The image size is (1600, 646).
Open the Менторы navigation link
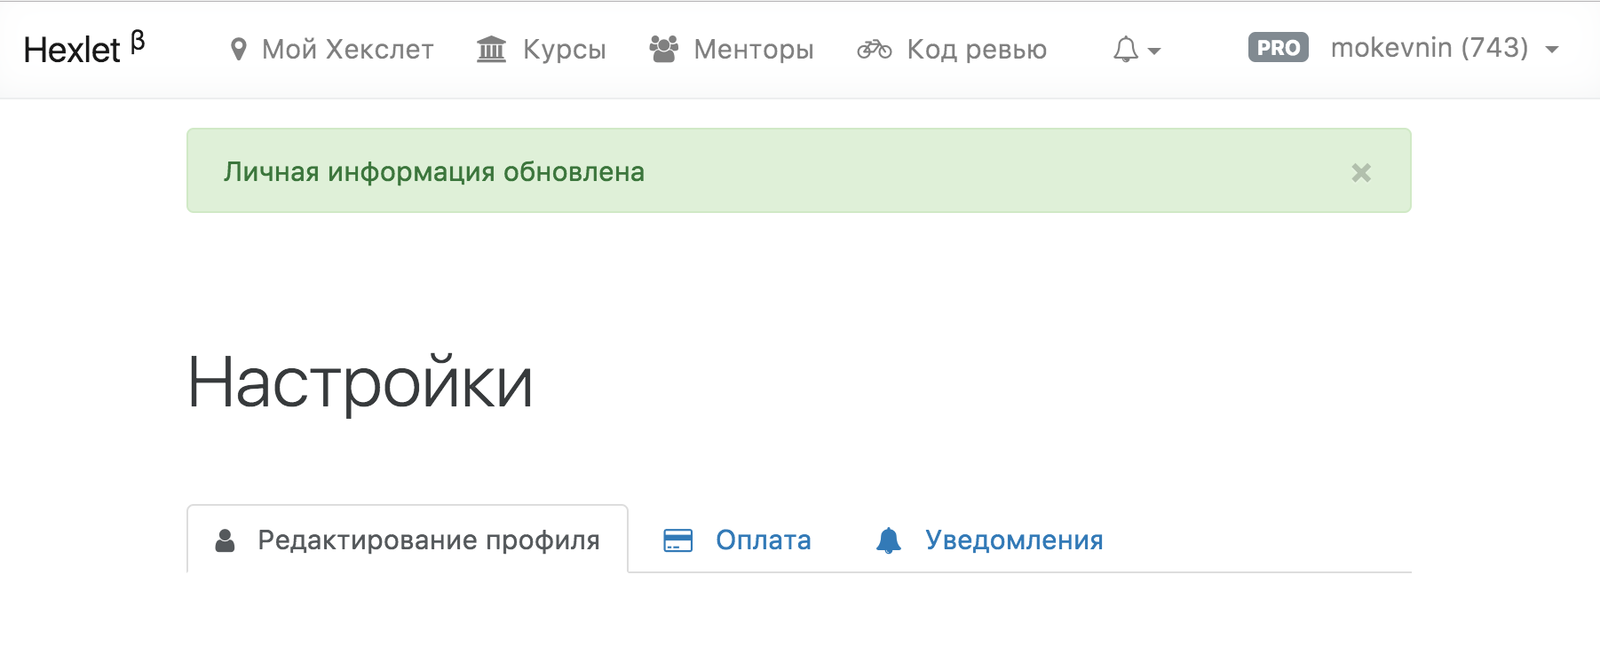click(x=753, y=49)
